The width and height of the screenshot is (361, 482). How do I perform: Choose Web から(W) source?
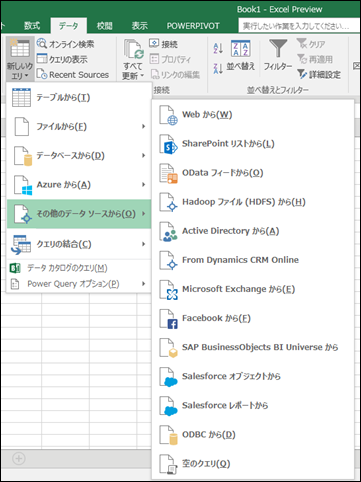(x=253, y=115)
